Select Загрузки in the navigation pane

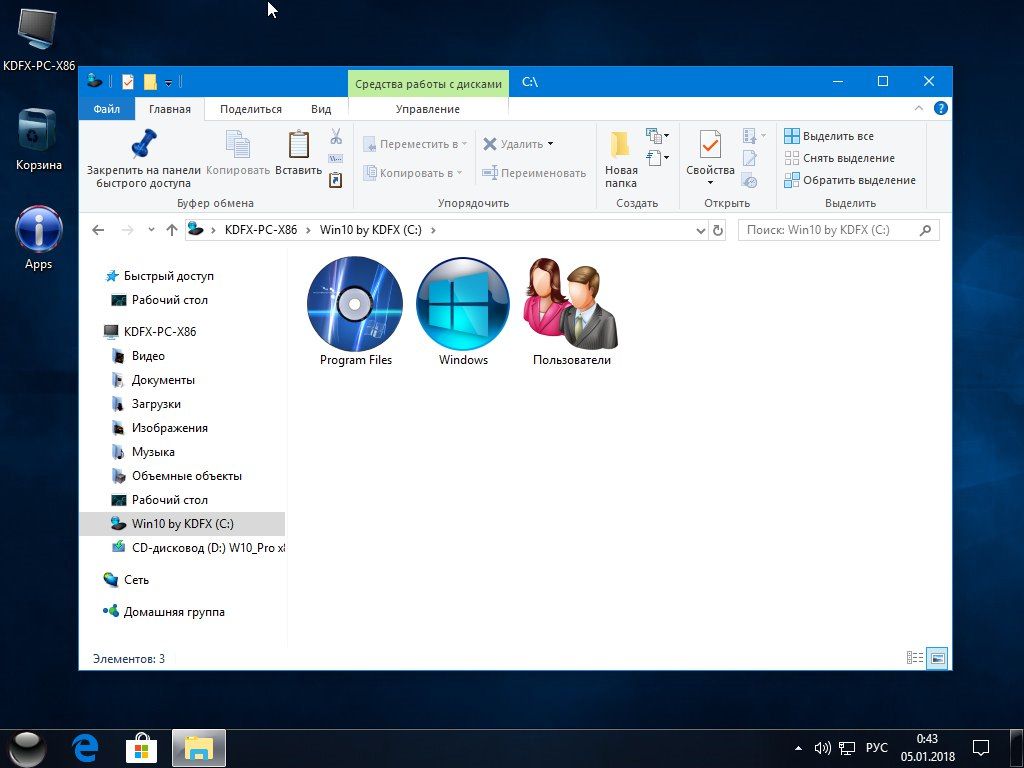pyautogui.click(x=156, y=404)
